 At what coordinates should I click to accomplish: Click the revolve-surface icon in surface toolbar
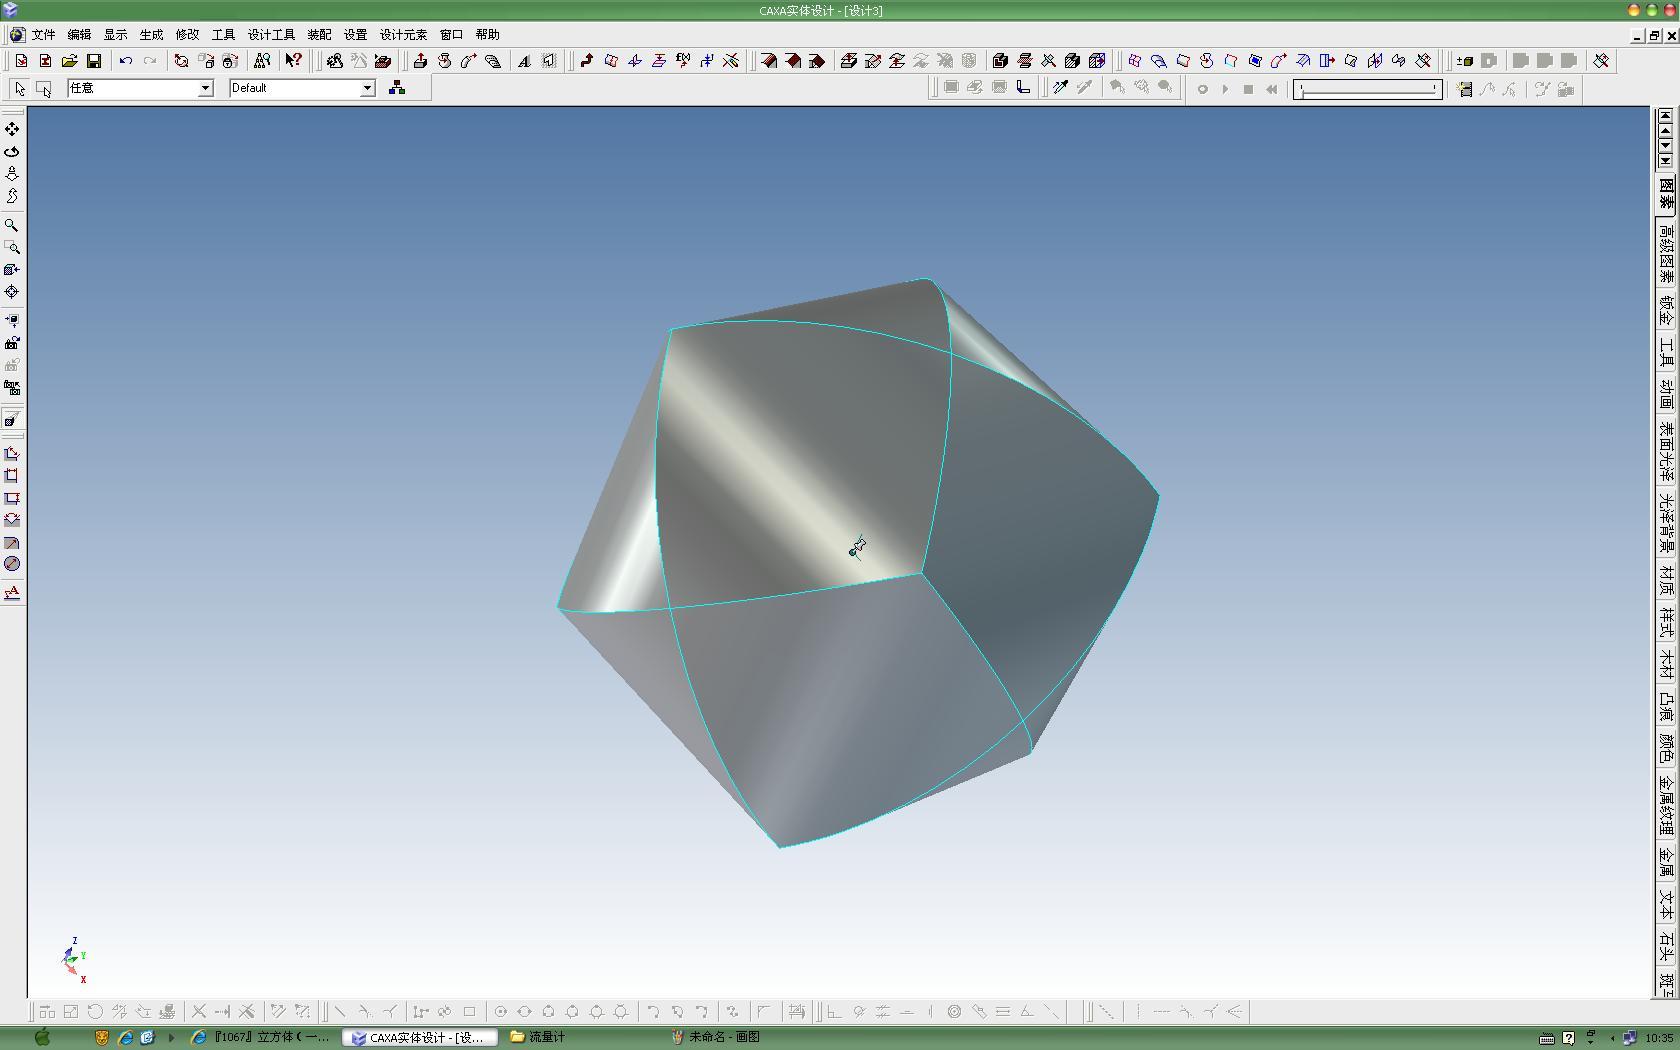point(1207,61)
